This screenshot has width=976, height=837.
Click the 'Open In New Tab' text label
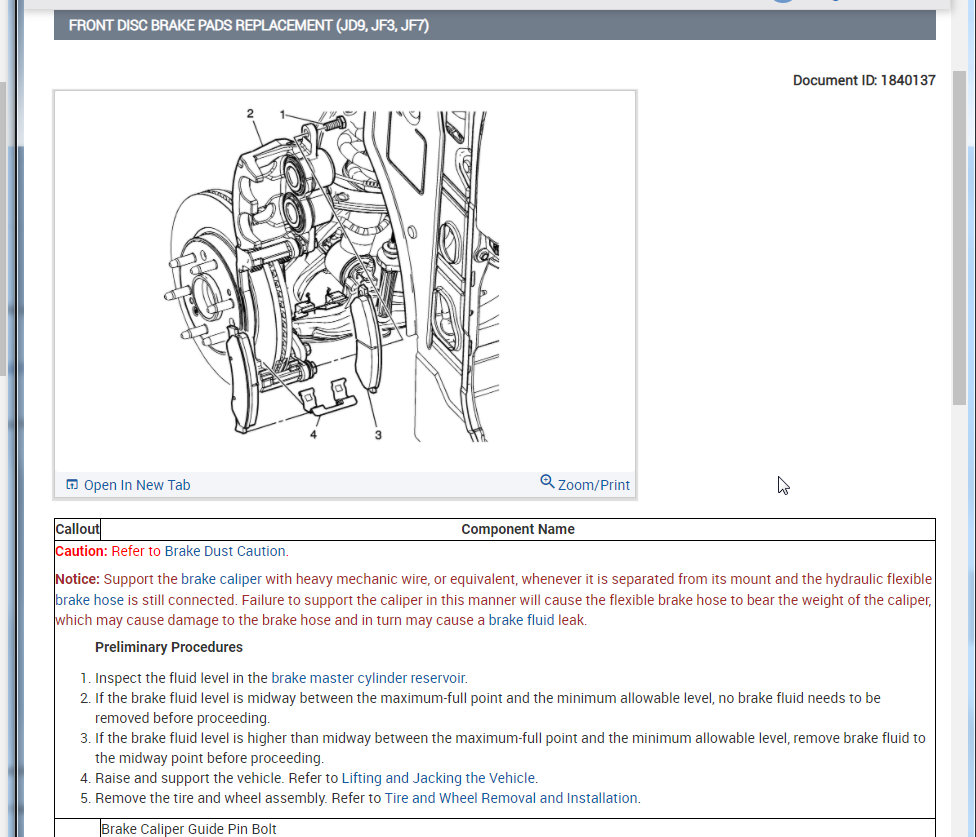136,485
